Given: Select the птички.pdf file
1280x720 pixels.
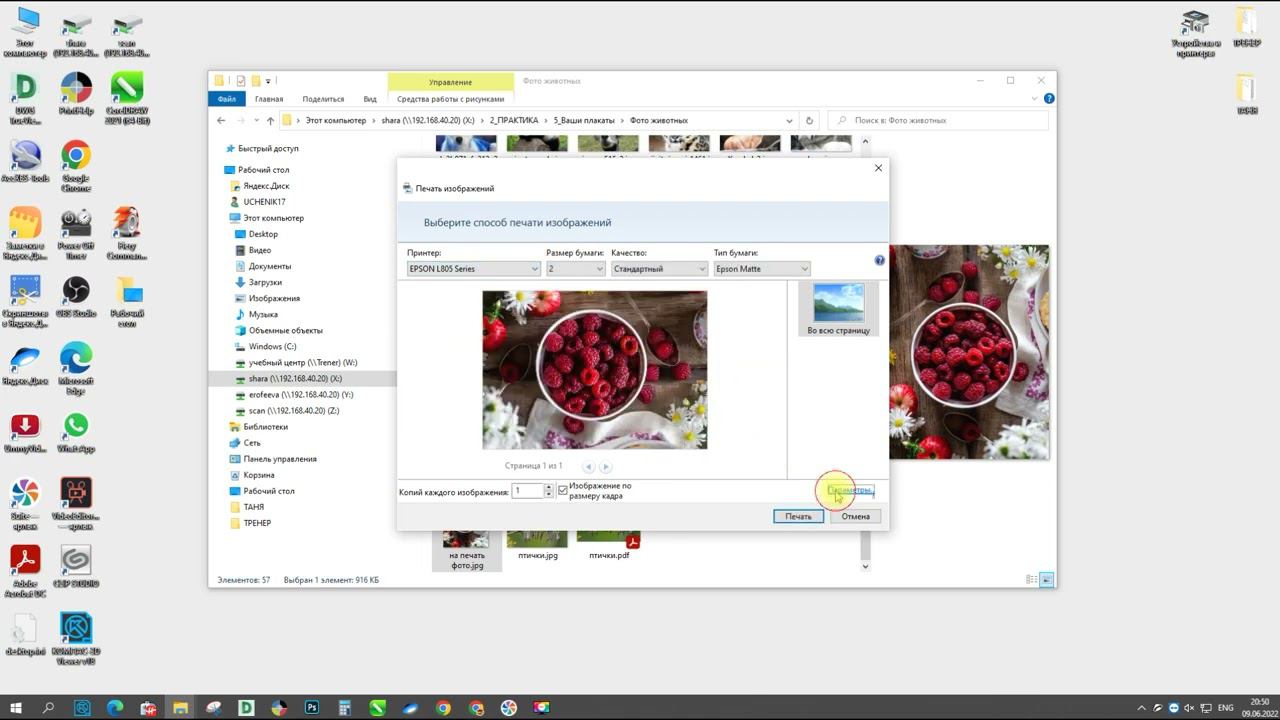Looking at the screenshot, I should coord(609,546).
